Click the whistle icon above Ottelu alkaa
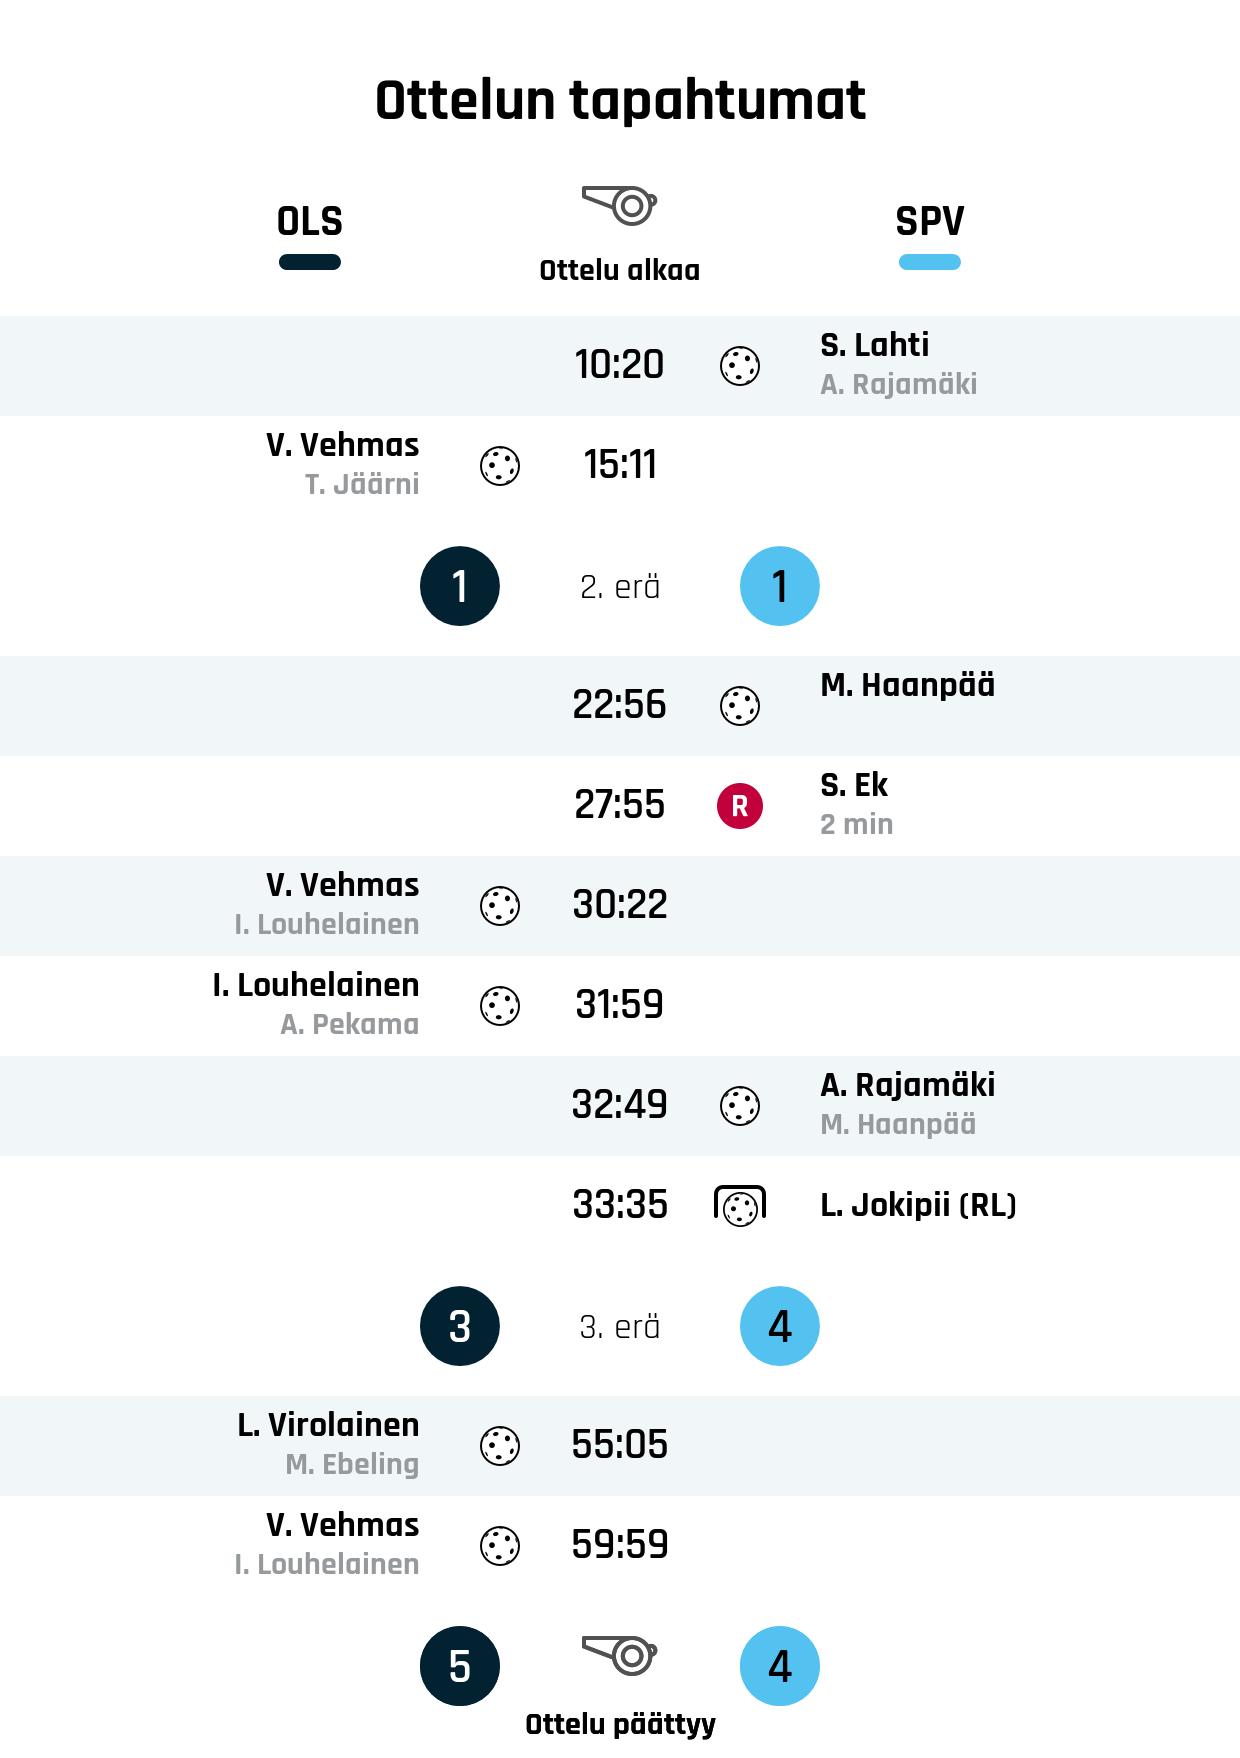The width and height of the screenshot is (1240, 1758). 619,205
